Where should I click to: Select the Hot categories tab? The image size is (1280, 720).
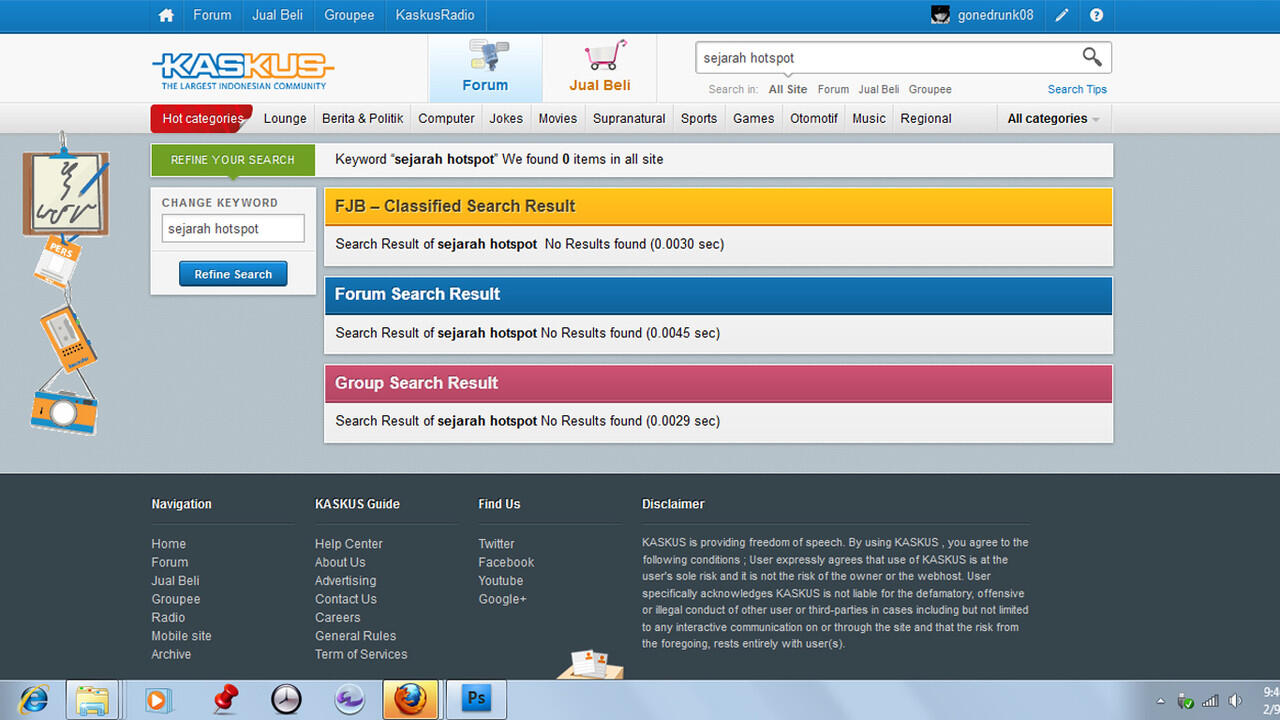pos(202,118)
